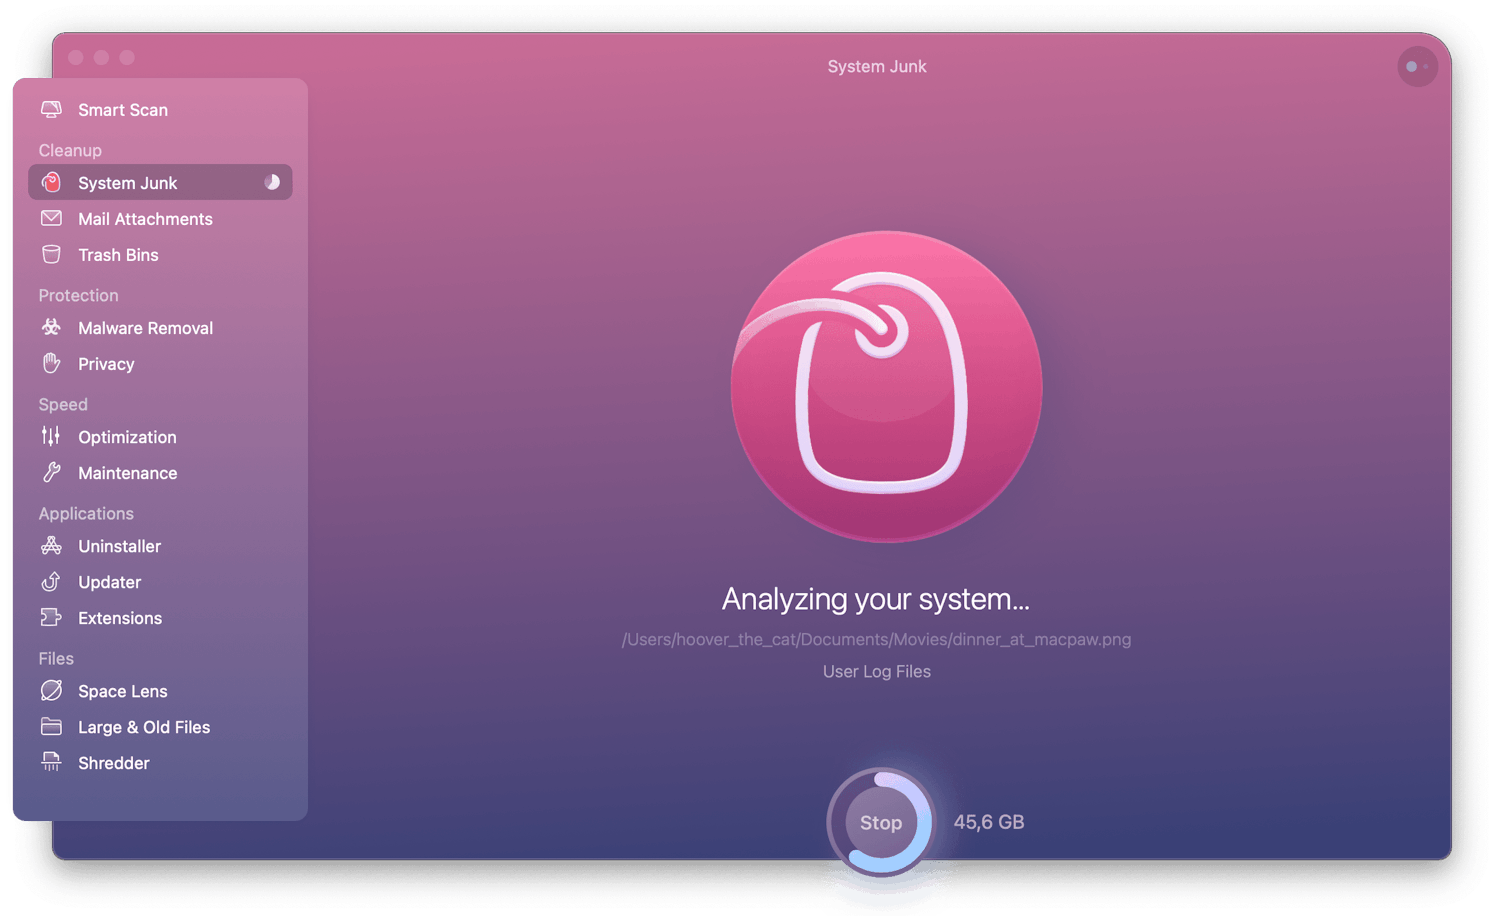This screenshot has height=916, width=1495.
Task: Click the scanned file path text
Action: 876,639
